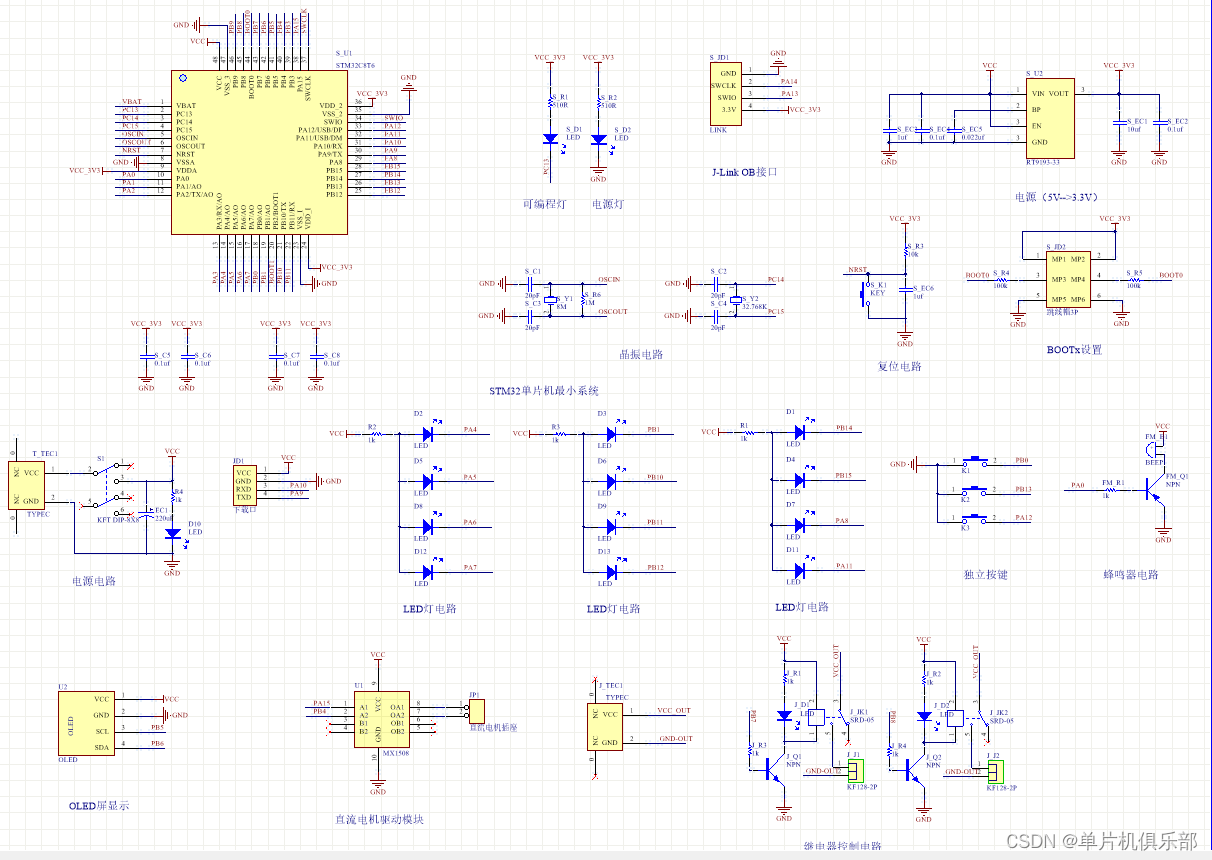Select the LINK header block S_JD1
1212x860 pixels.
pos(725,96)
